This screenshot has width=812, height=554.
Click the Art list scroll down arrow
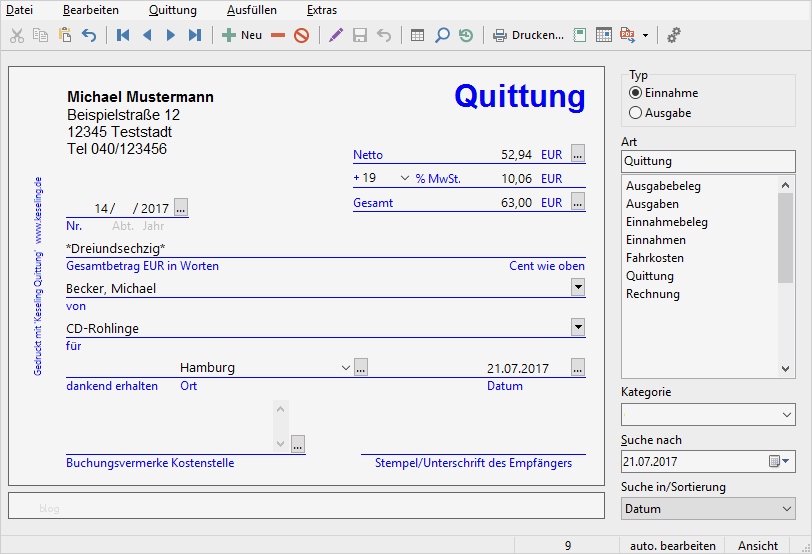click(x=786, y=369)
